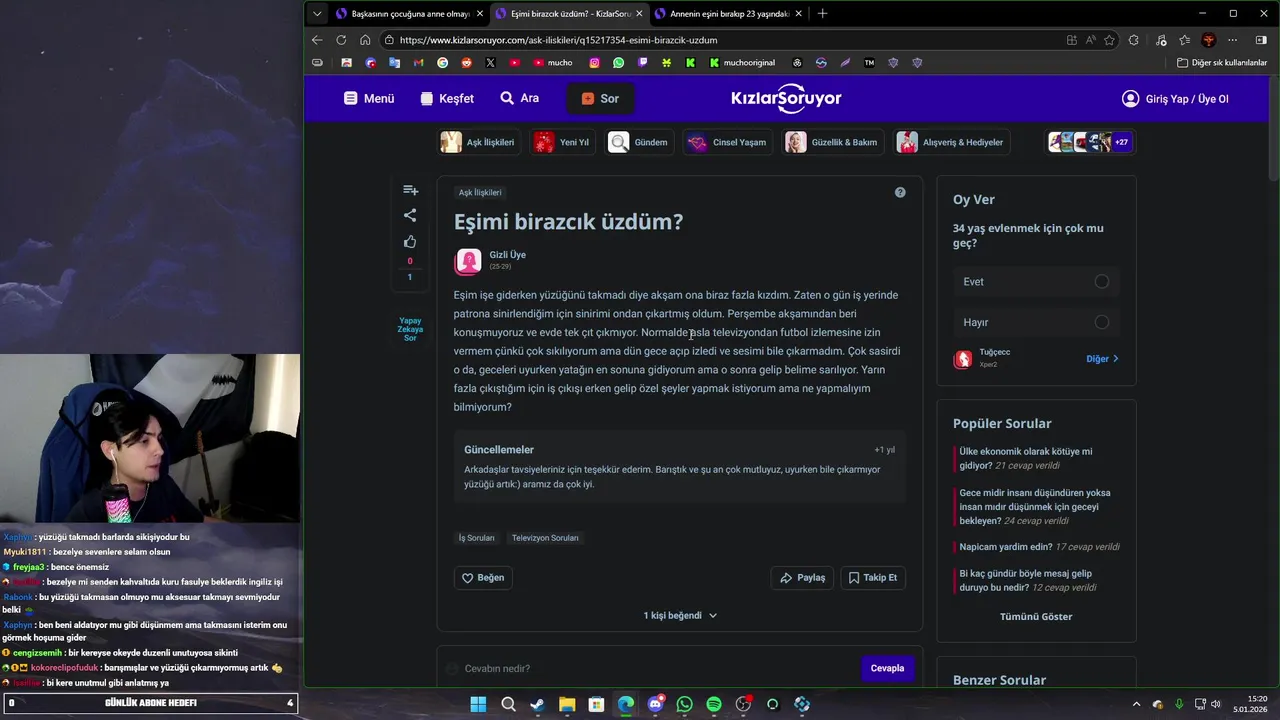
Task: Open Alışveriş & Hediyeler category
Action: click(x=950, y=142)
